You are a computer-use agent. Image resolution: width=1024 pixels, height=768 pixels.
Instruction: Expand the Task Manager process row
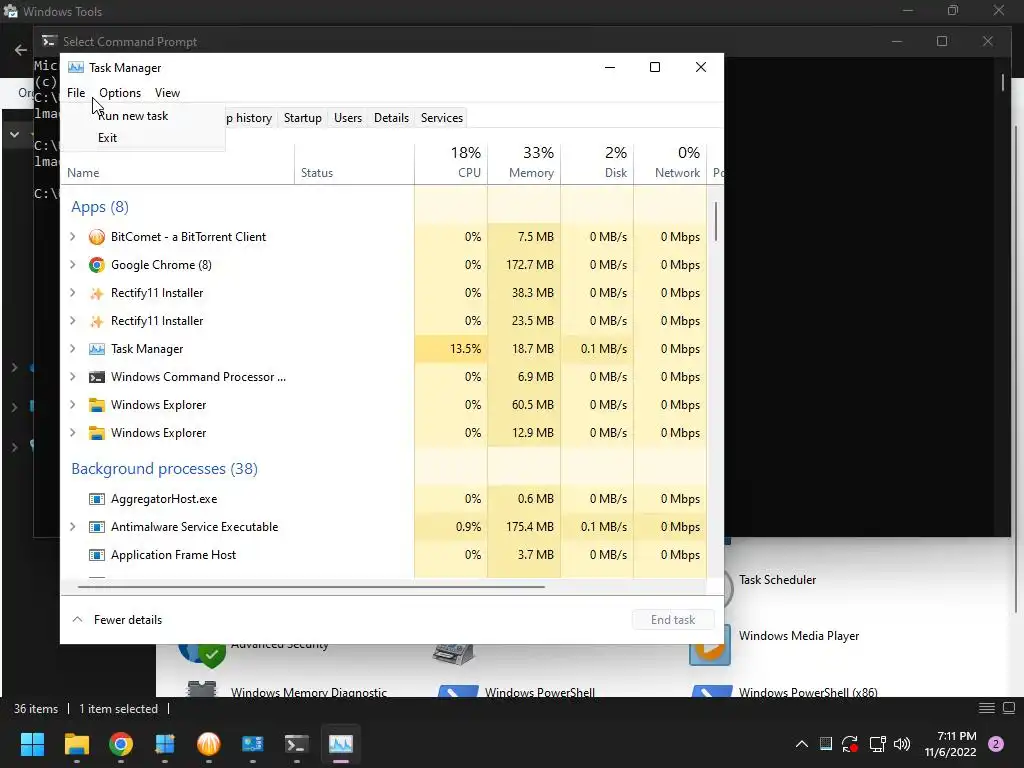click(72, 349)
